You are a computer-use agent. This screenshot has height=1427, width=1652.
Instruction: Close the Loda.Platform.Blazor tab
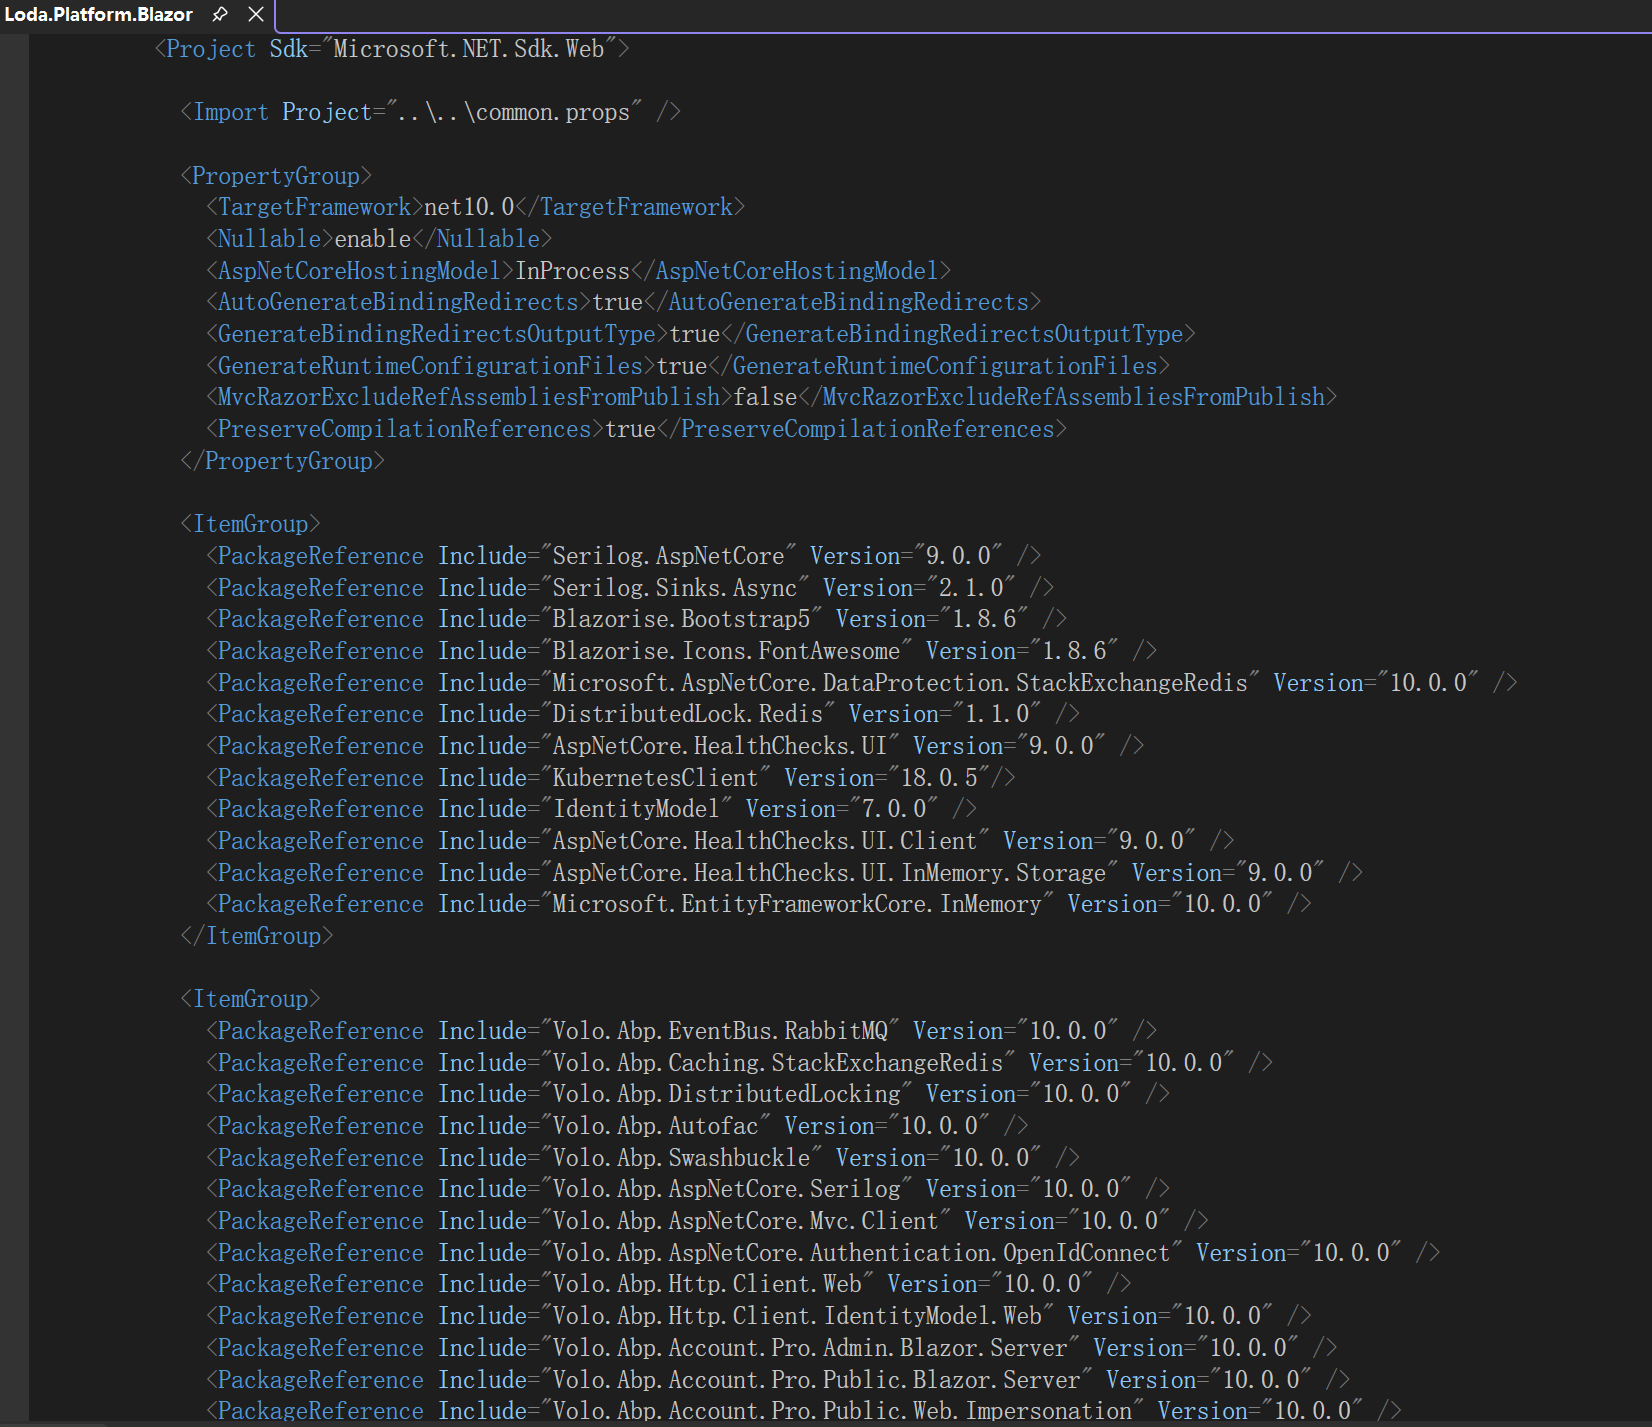click(x=256, y=14)
